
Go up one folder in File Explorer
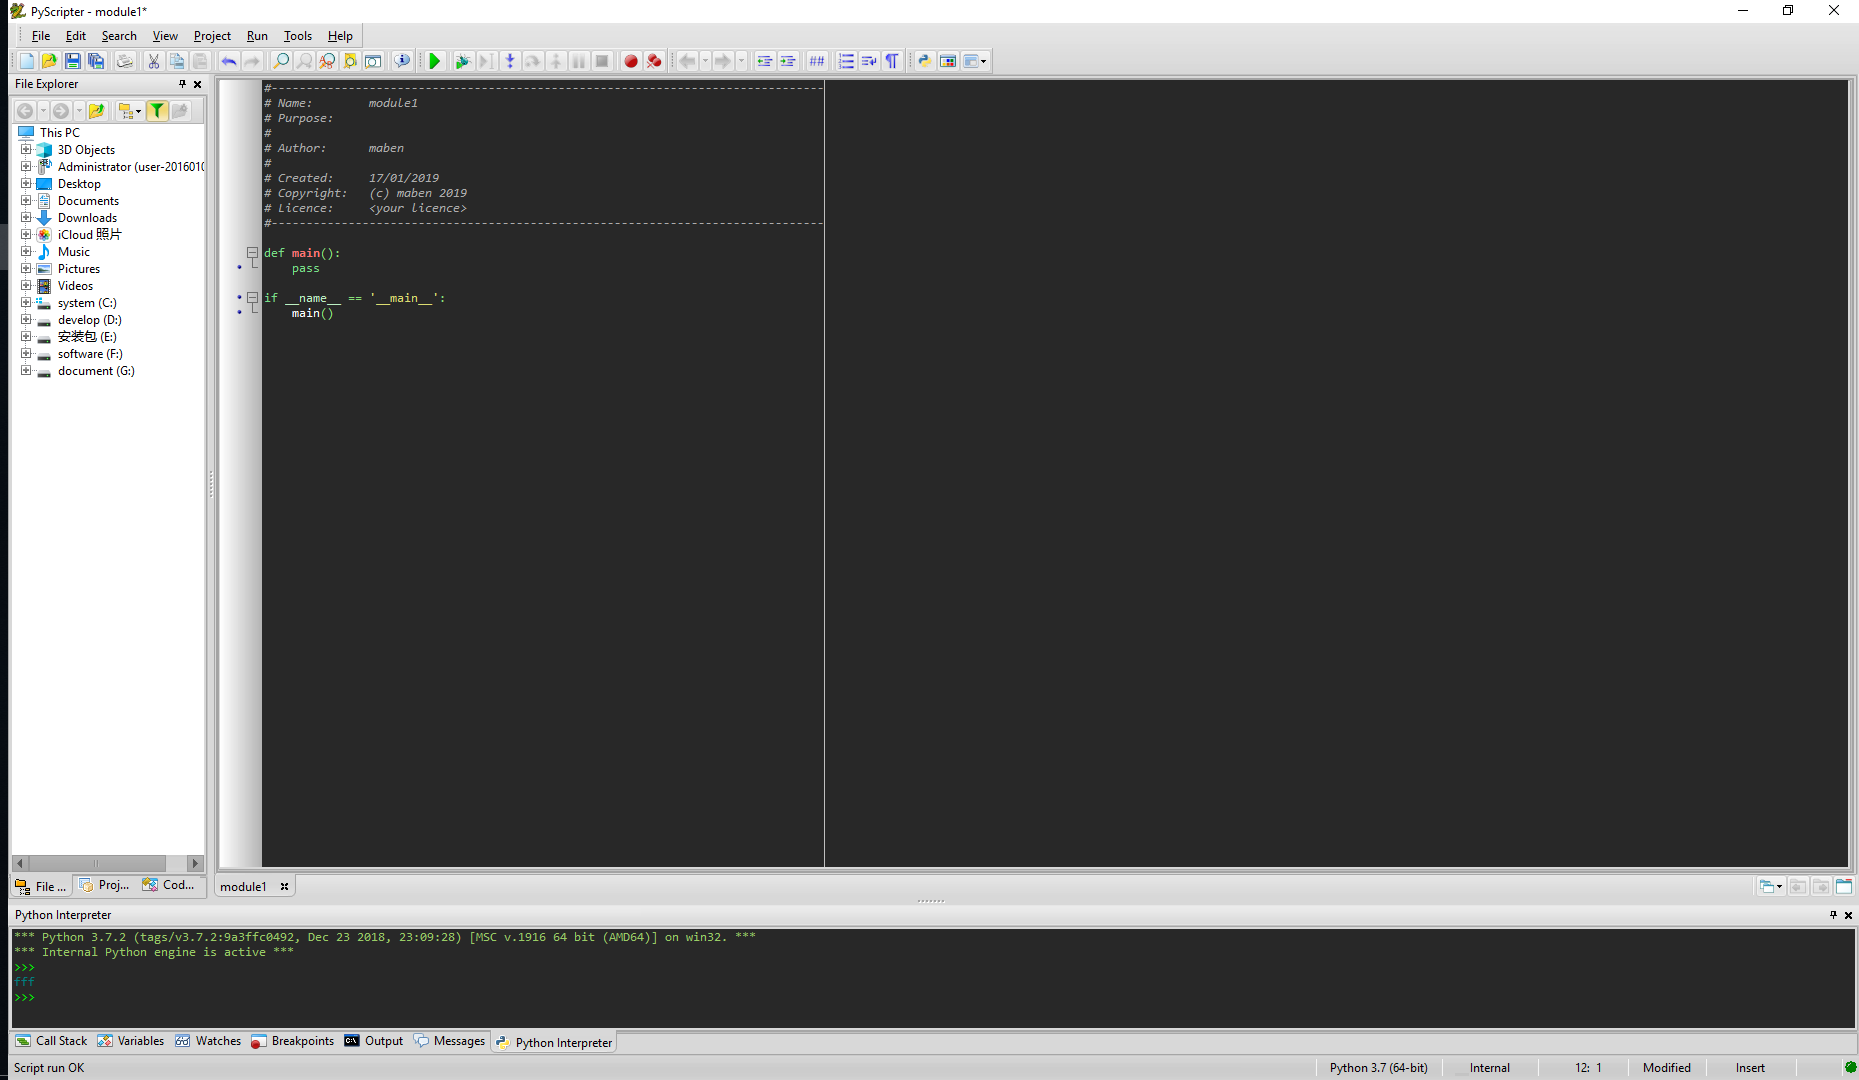pos(97,111)
